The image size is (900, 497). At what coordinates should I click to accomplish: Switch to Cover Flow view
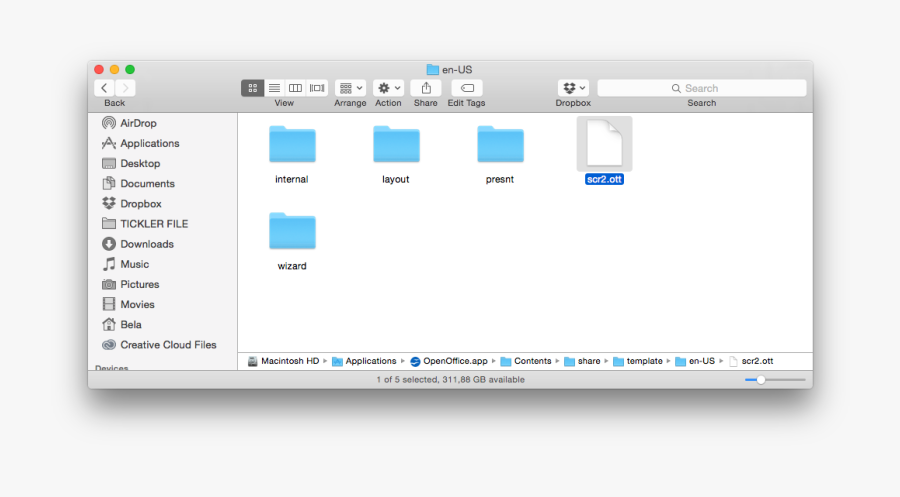point(317,88)
